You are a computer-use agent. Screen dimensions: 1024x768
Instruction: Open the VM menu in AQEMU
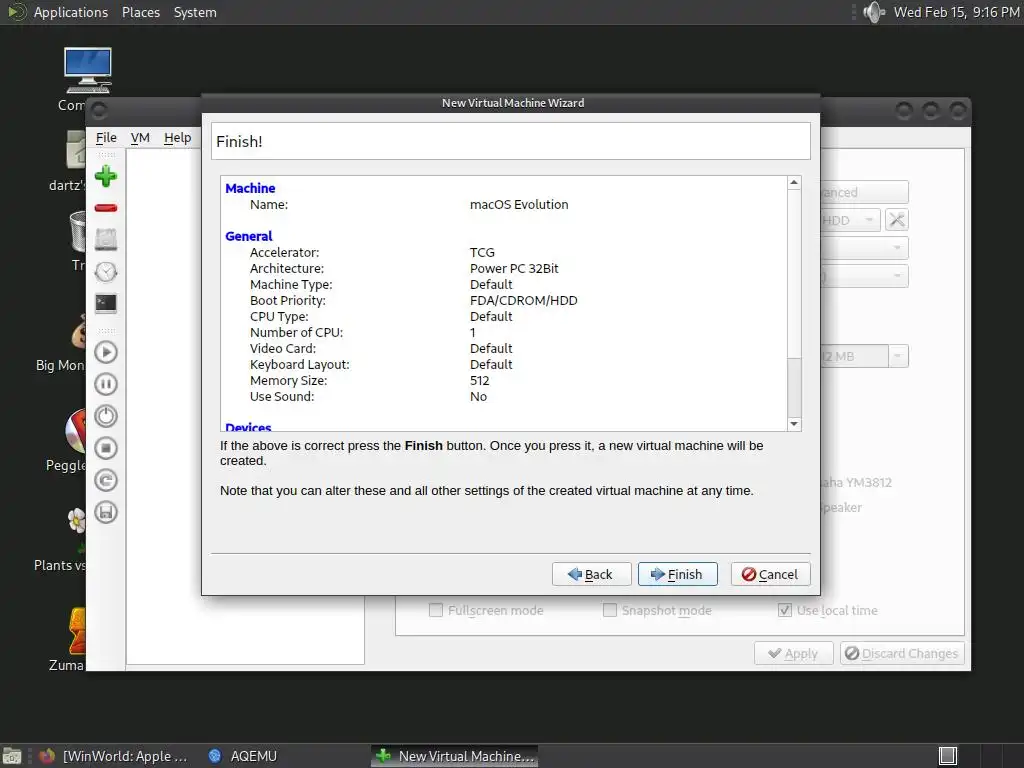coord(140,138)
